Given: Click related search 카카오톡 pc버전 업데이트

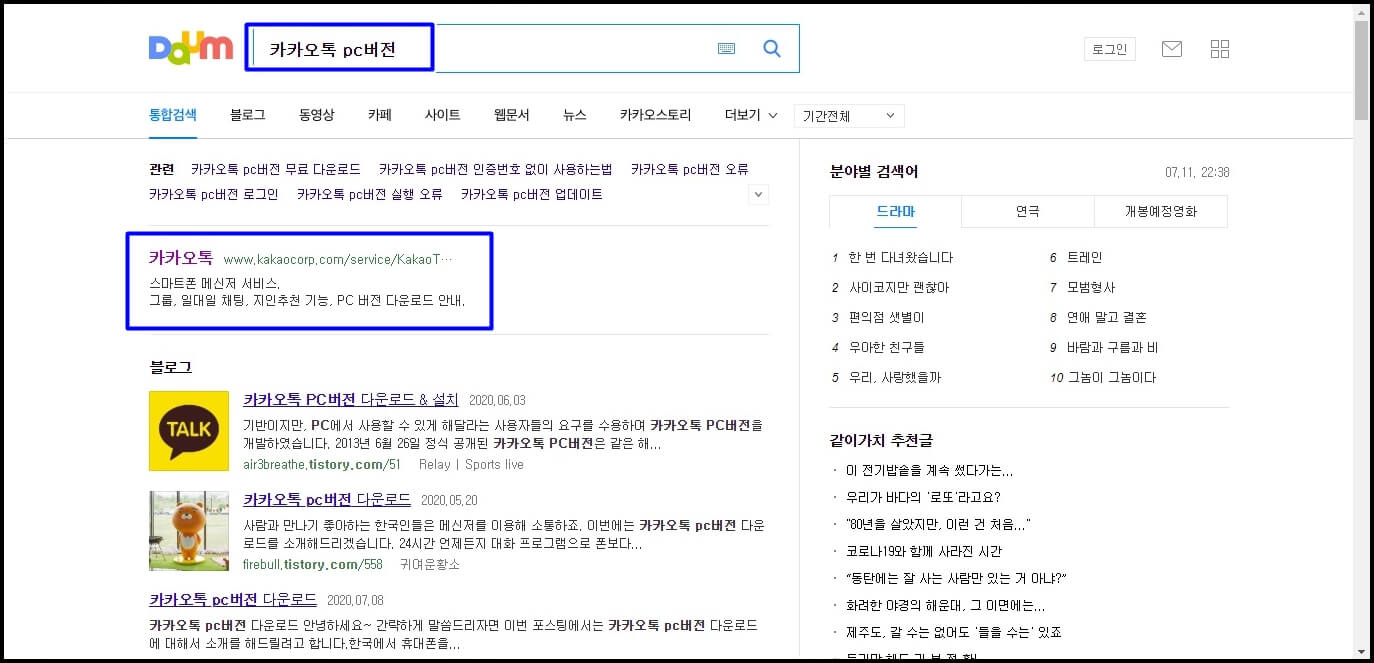Looking at the screenshot, I should coord(532,194).
